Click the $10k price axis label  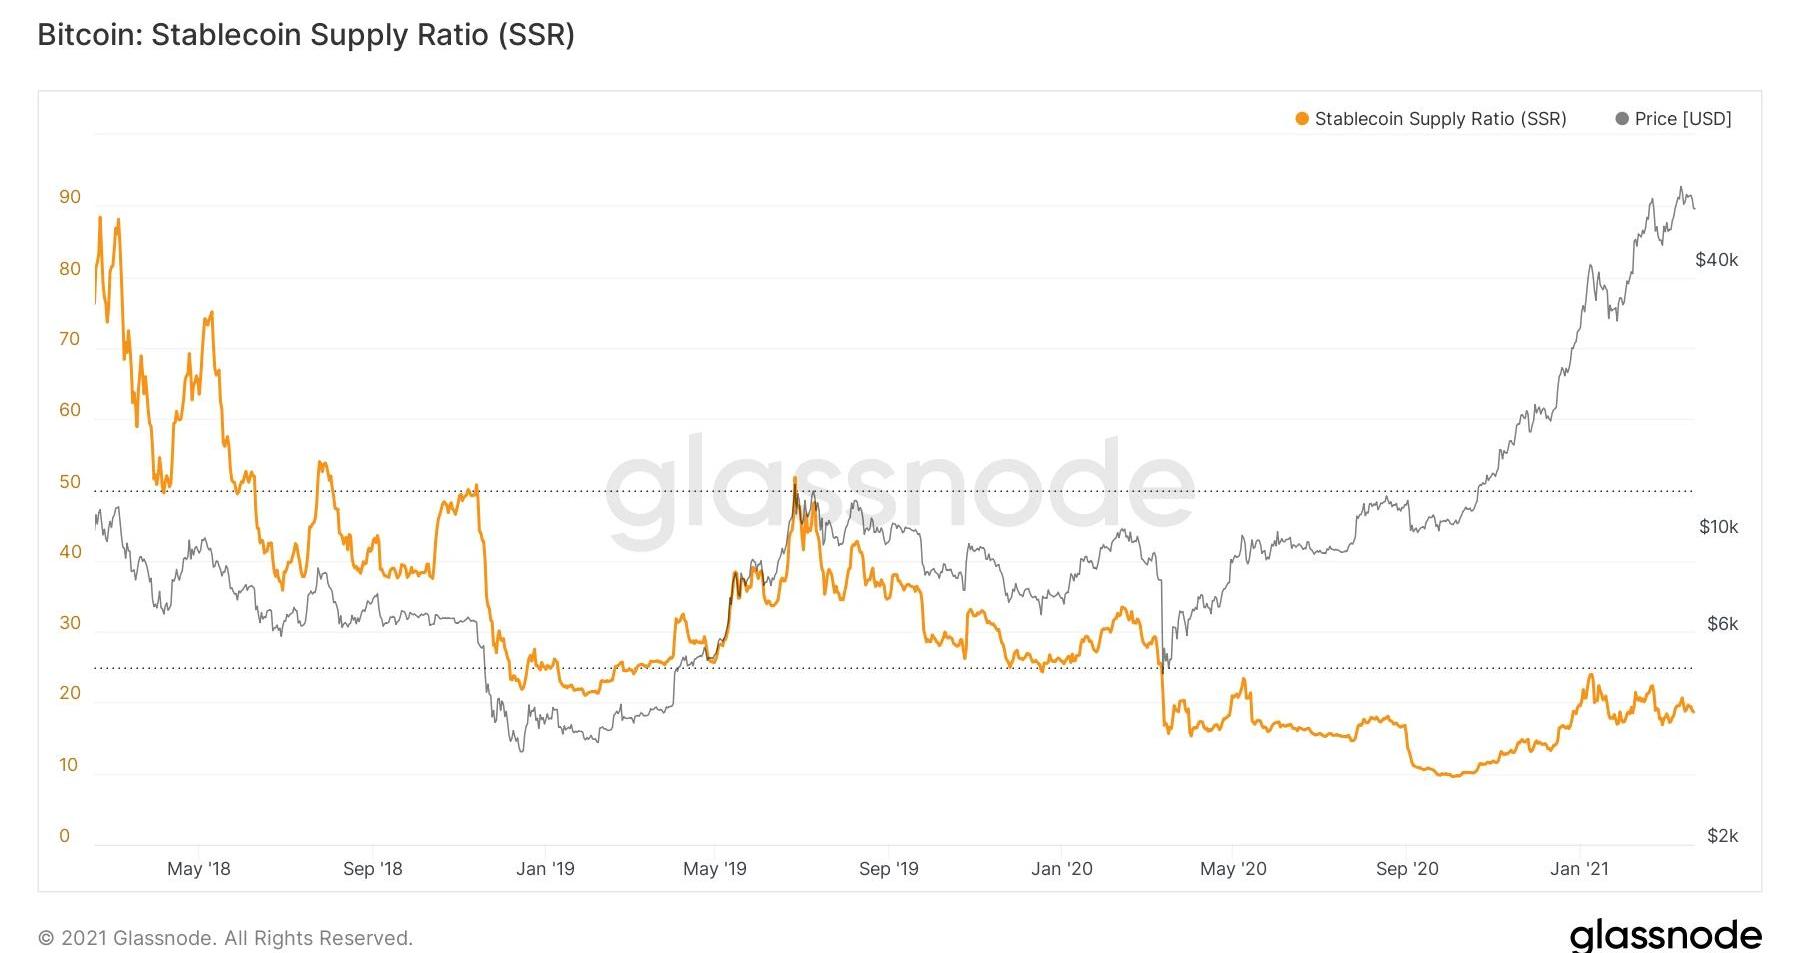click(x=1718, y=527)
